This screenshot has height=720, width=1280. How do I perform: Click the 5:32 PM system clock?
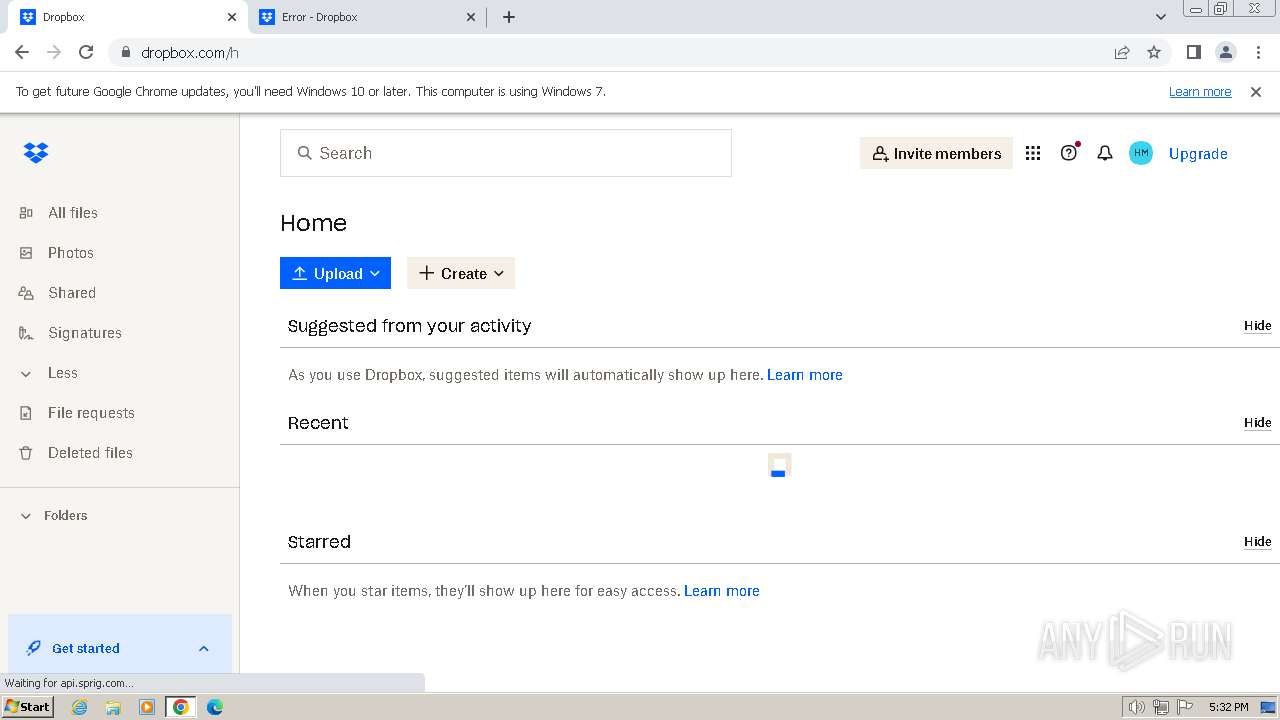(x=1228, y=707)
